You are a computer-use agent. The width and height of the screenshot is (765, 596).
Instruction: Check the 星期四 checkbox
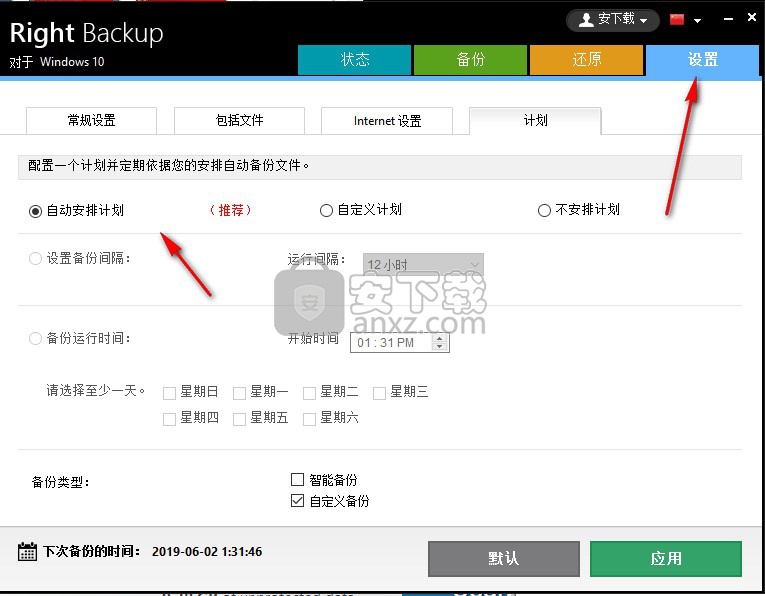[x=169, y=419]
